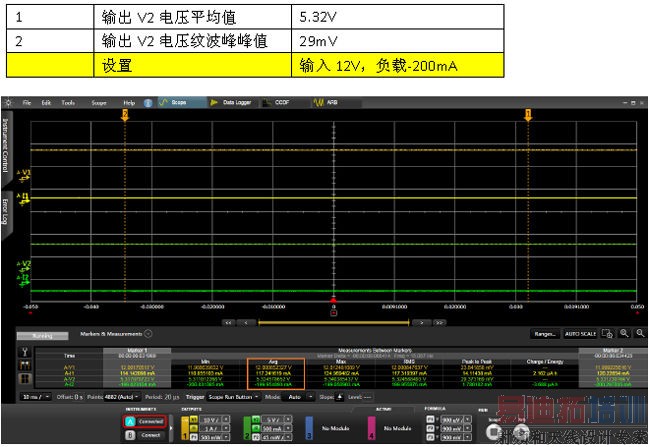Screen dimensions: 650x447
Task: Click the A-I1 trace ground marker
Action: tap(24, 199)
